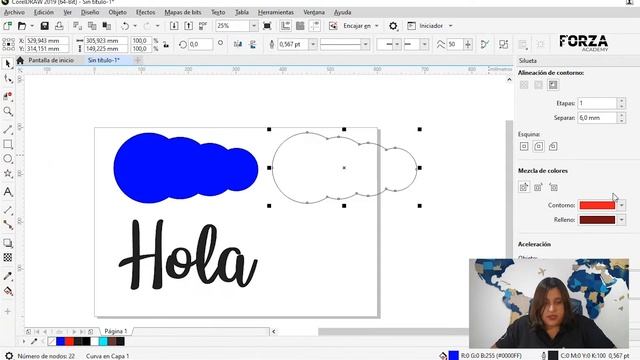Open Options with the gear icon
This screenshot has height=360, width=640.
[393, 26]
